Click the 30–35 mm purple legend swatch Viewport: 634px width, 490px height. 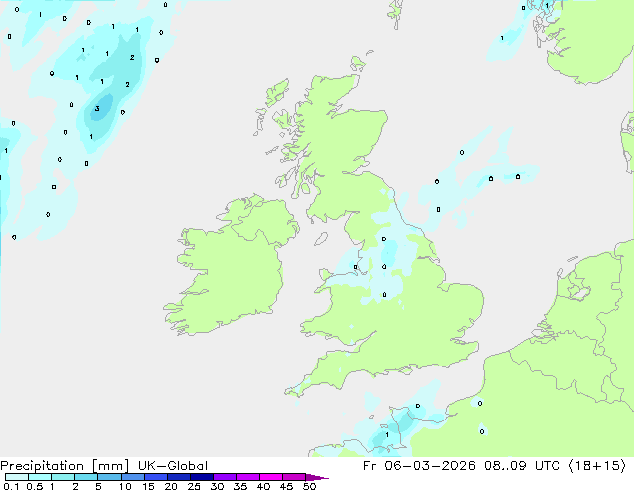pos(225,477)
